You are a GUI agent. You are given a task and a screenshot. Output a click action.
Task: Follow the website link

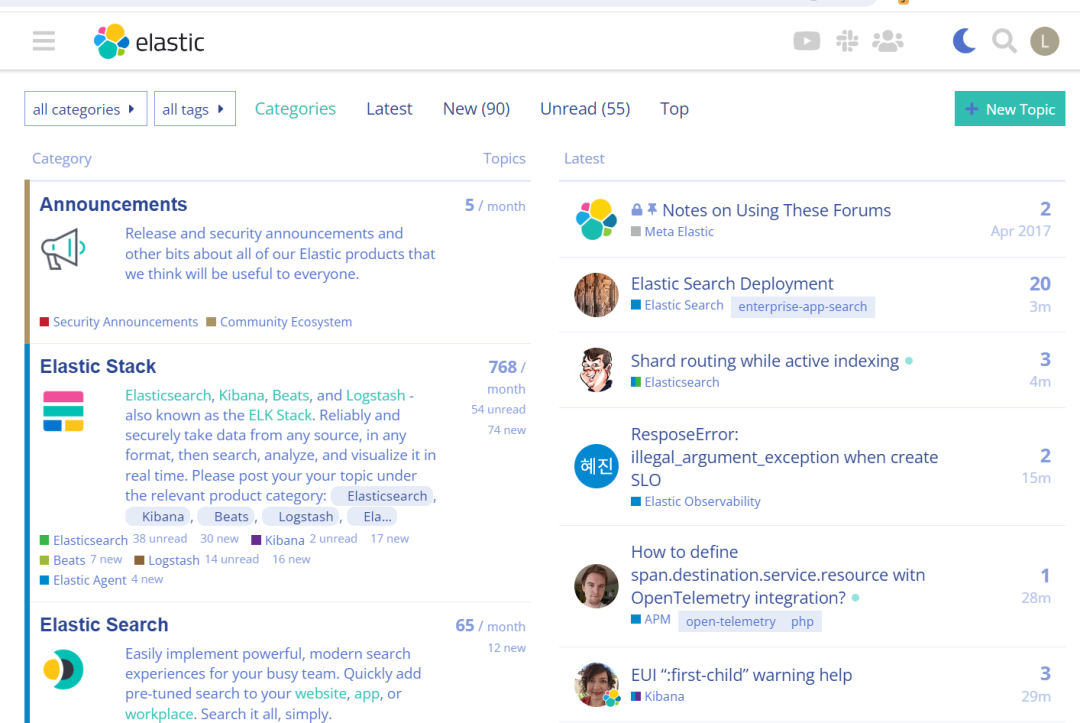click(x=320, y=693)
